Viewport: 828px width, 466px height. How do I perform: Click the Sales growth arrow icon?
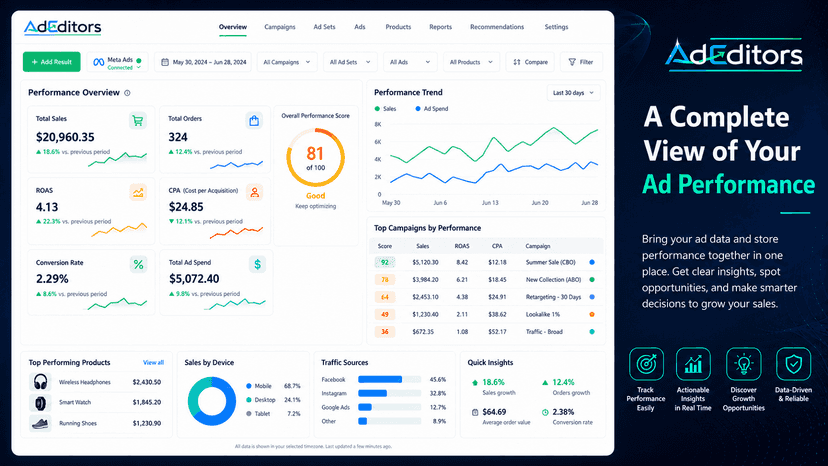(475, 383)
